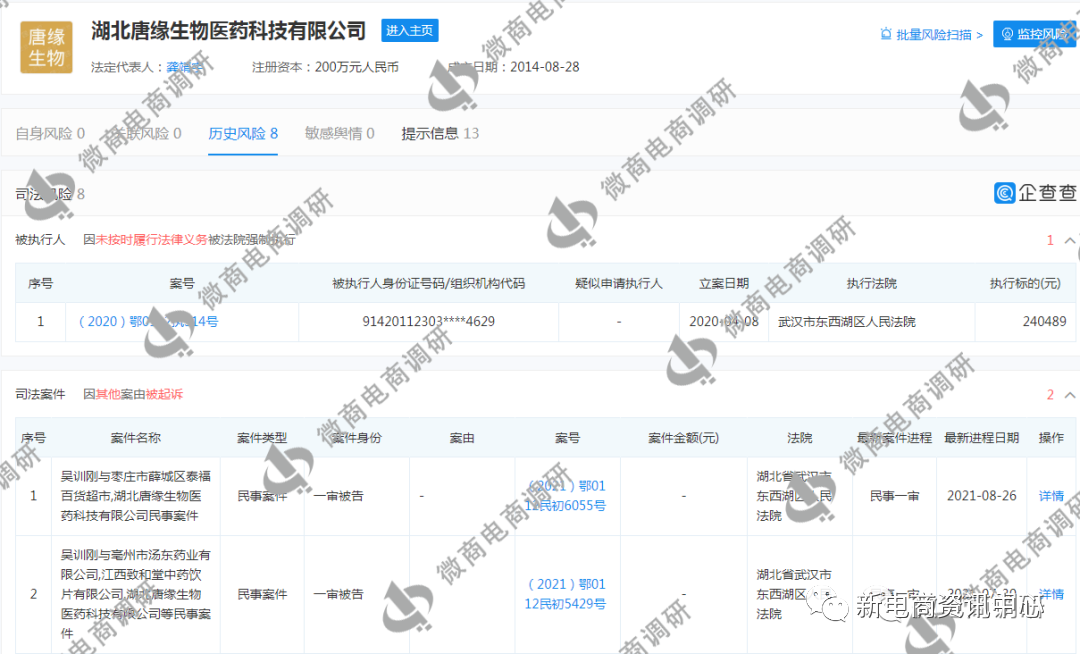Click the case name 吴训刚与枣庄市薛城区泰福百货超市
Viewport: 1080px width, 654px height.
point(136,496)
